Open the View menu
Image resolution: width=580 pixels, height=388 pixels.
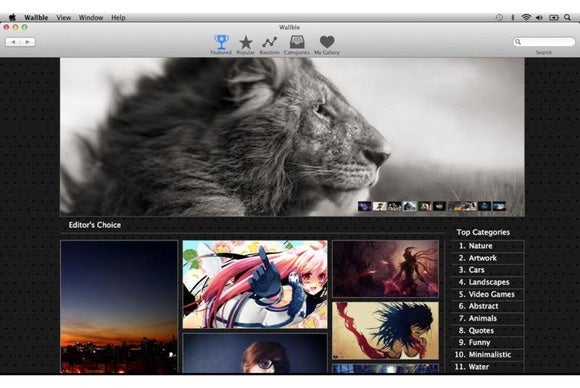[x=64, y=17]
